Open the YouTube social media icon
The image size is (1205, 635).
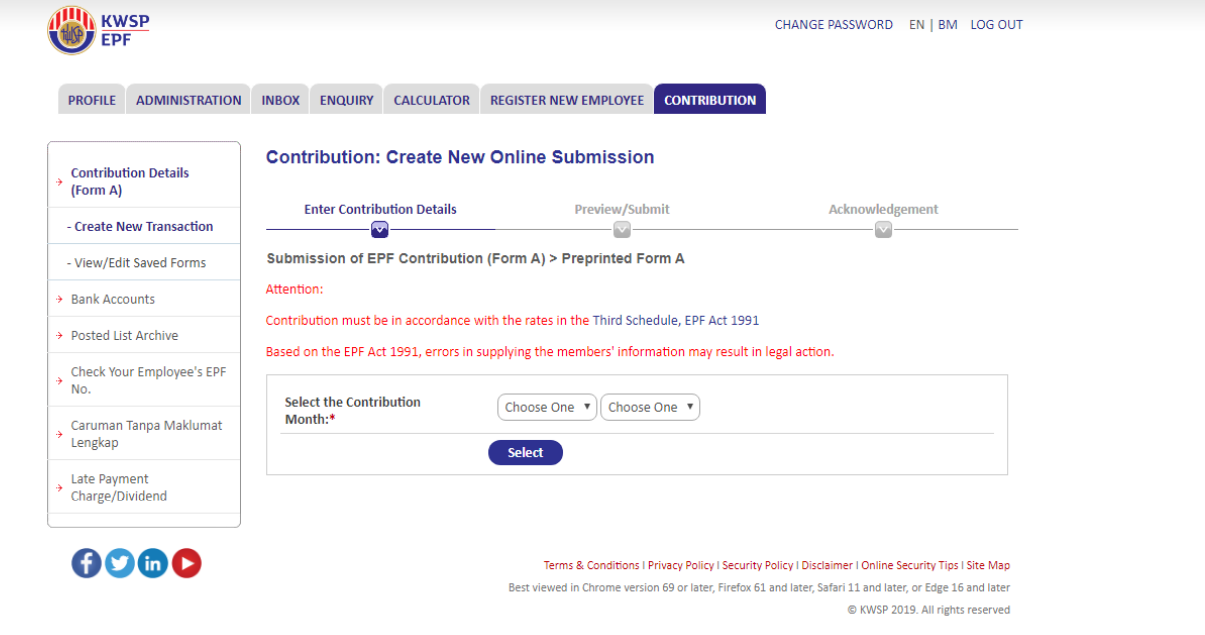(186, 563)
